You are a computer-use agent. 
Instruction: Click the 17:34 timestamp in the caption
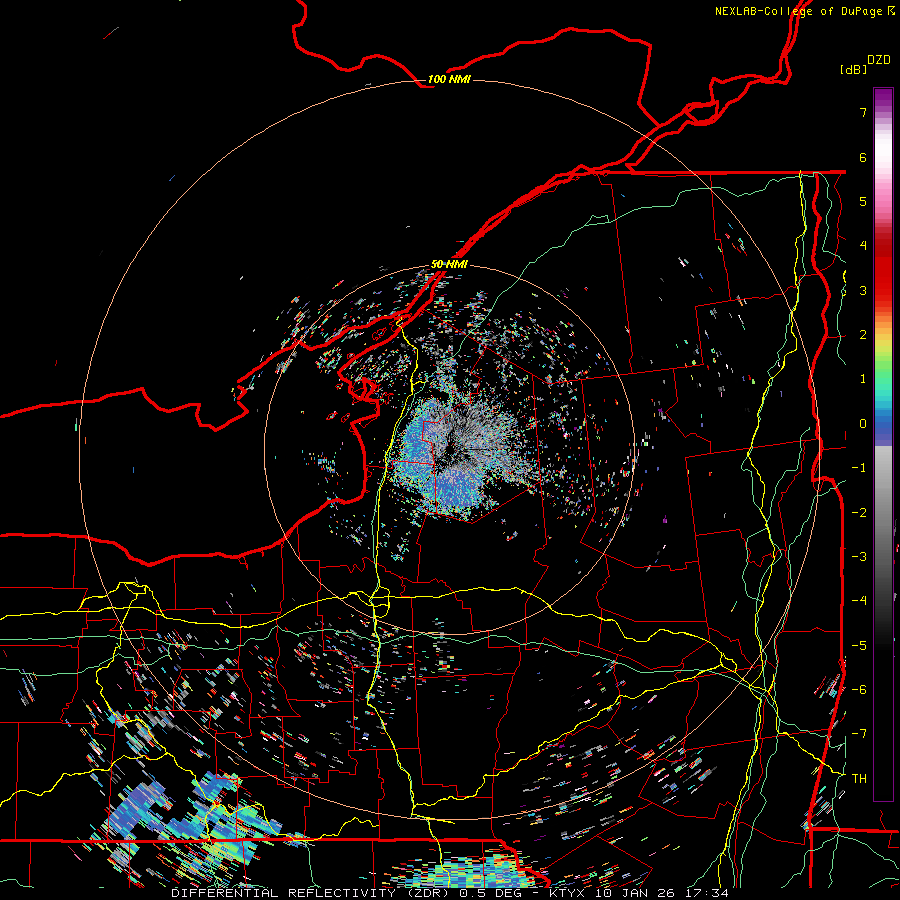[709, 893]
